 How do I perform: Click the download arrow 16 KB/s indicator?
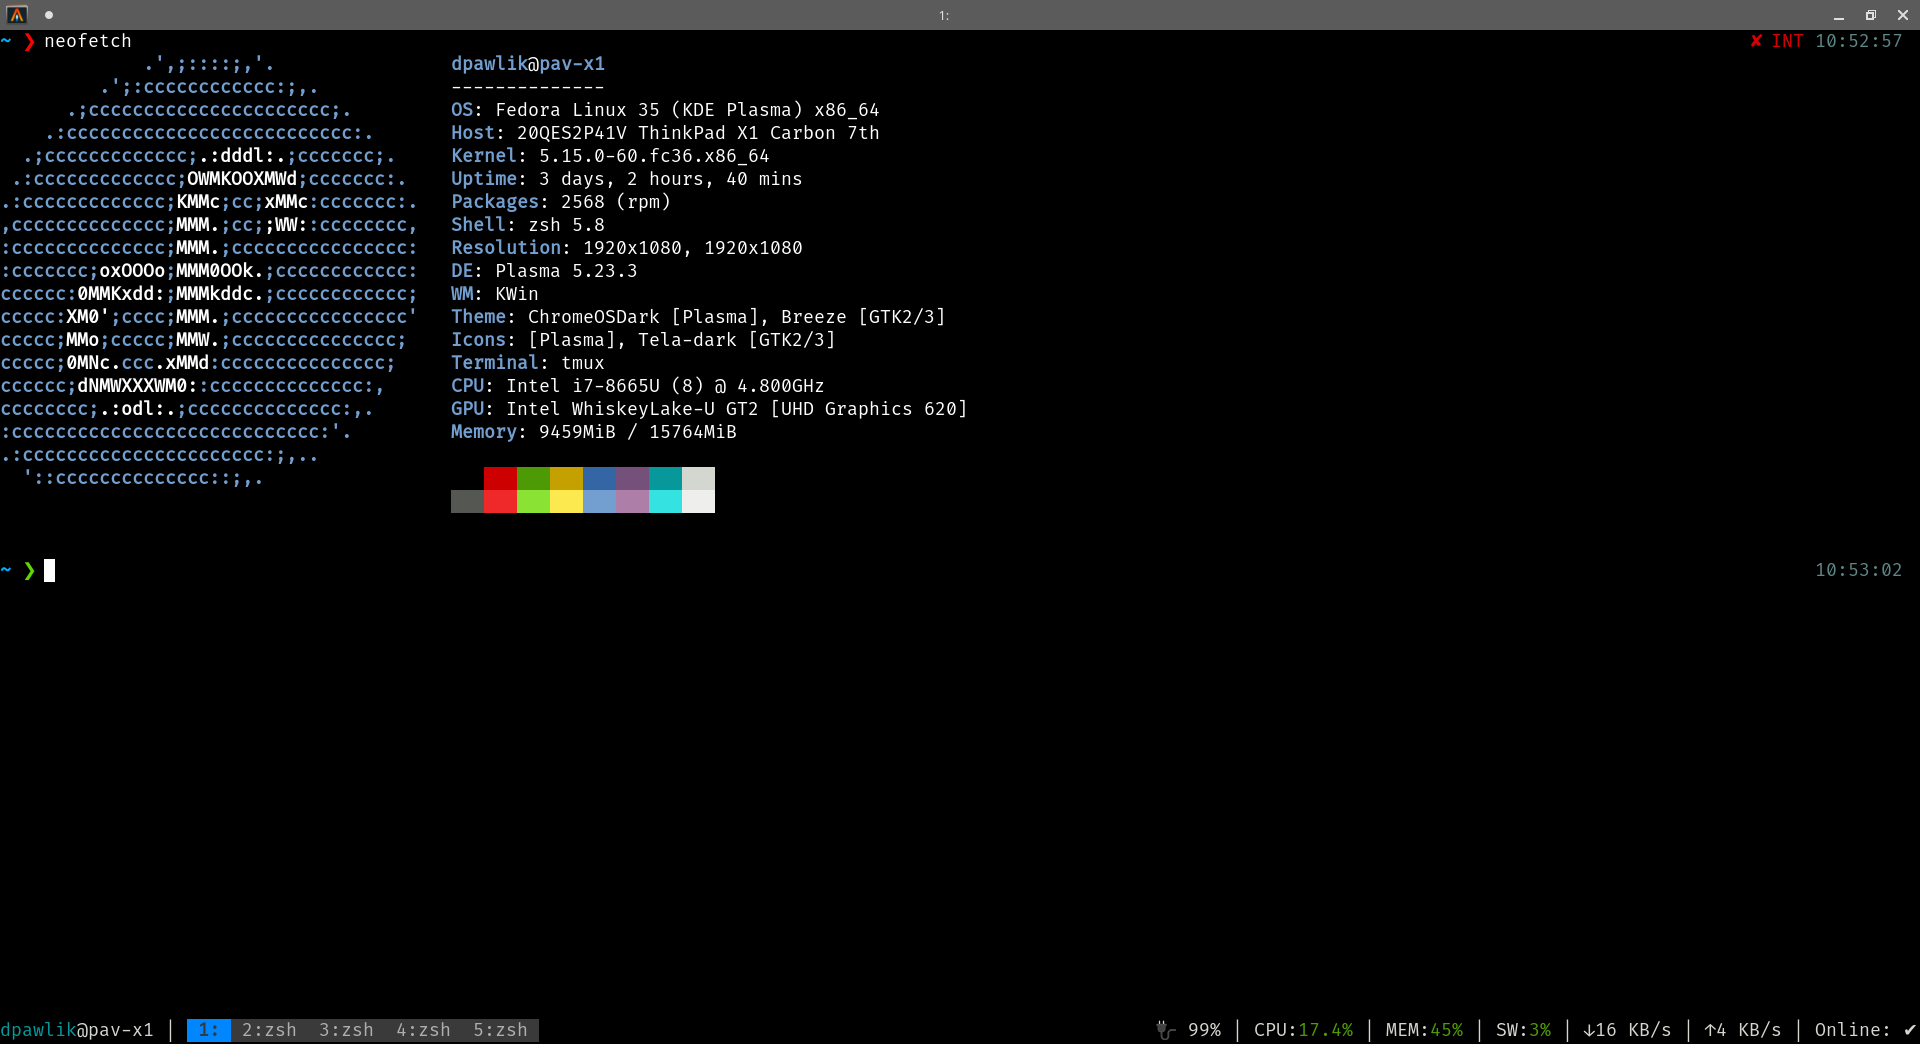(x=1627, y=1030)
